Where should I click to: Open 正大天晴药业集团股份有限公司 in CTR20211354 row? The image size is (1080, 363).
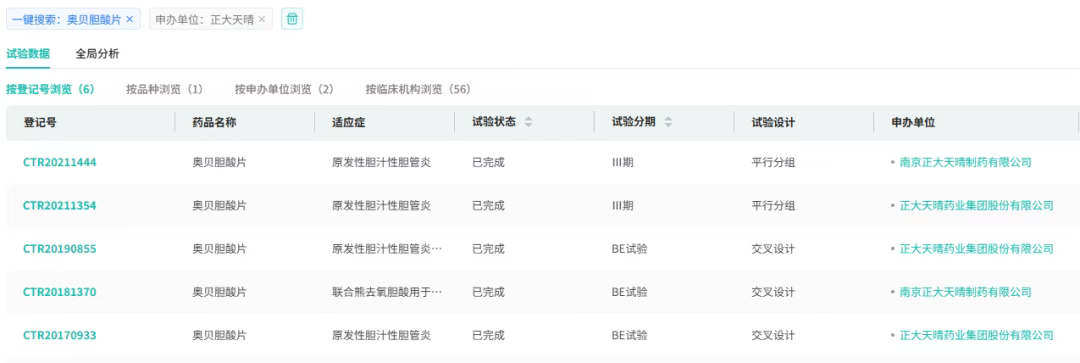(x=977, y=205)
